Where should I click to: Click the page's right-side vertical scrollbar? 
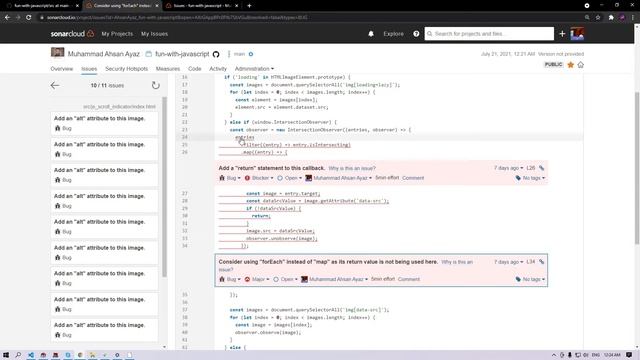coord(637,168)
